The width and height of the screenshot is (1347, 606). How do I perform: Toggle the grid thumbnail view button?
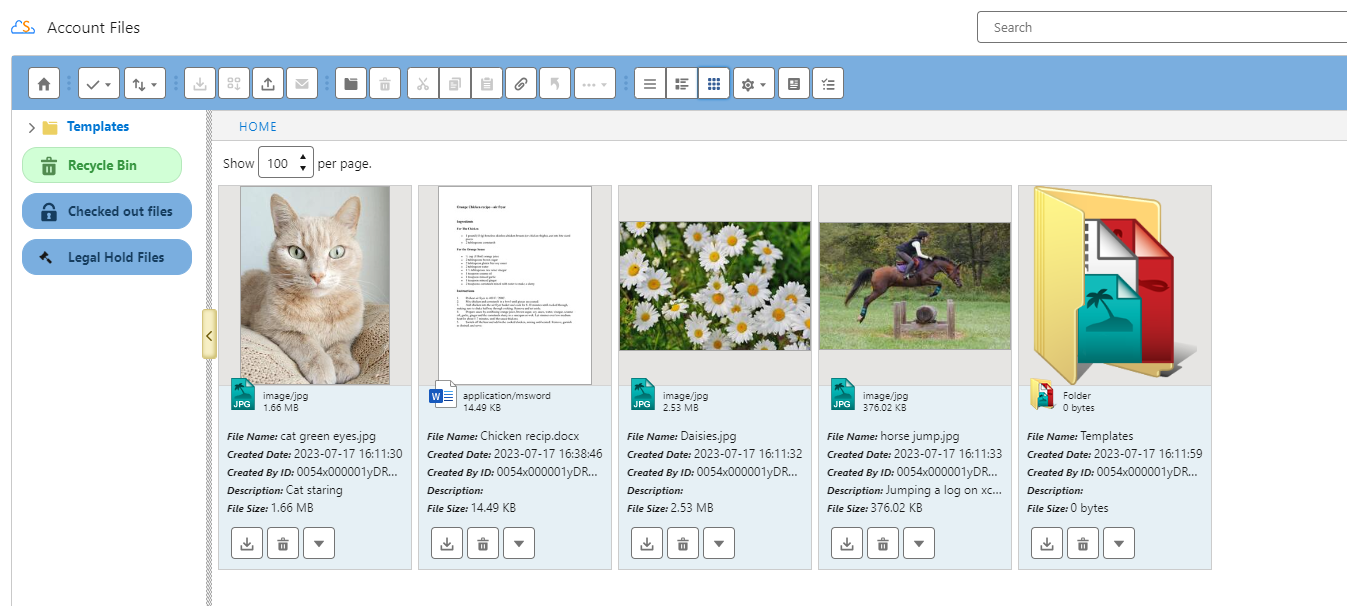point(713,84)
